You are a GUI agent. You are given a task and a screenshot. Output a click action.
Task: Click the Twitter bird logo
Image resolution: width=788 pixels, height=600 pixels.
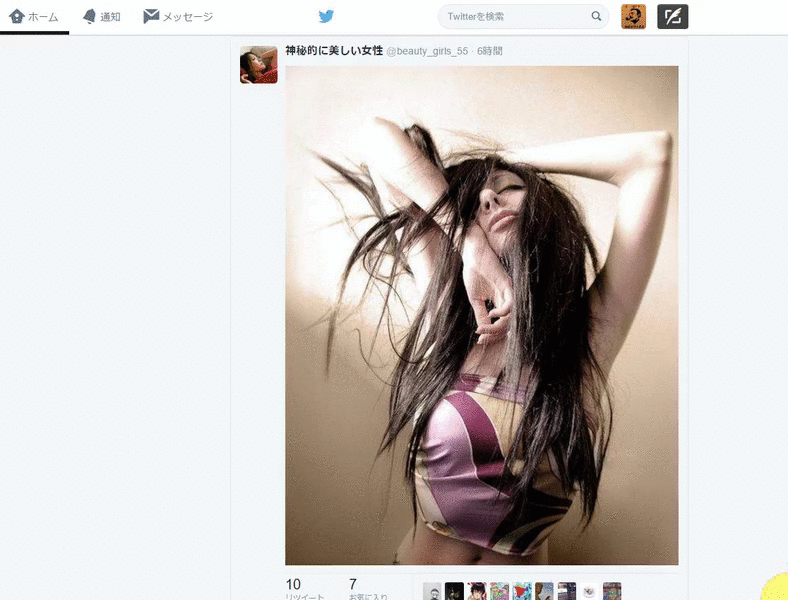point(326,17)
